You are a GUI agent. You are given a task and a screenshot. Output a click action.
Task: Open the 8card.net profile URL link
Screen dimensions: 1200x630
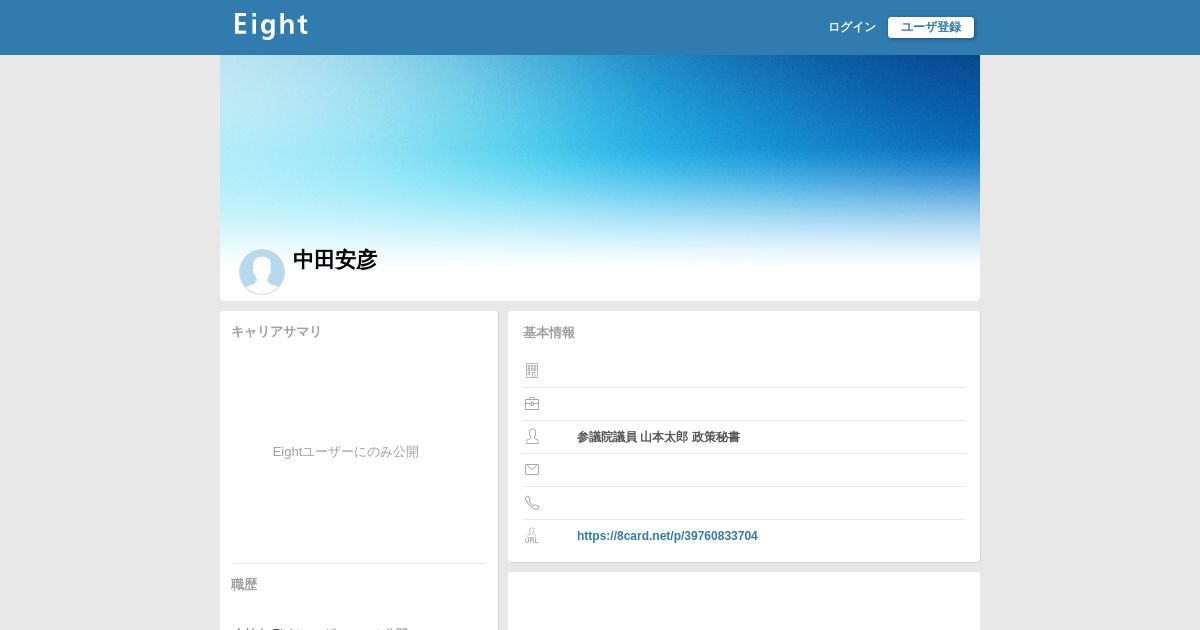(667, 536)
